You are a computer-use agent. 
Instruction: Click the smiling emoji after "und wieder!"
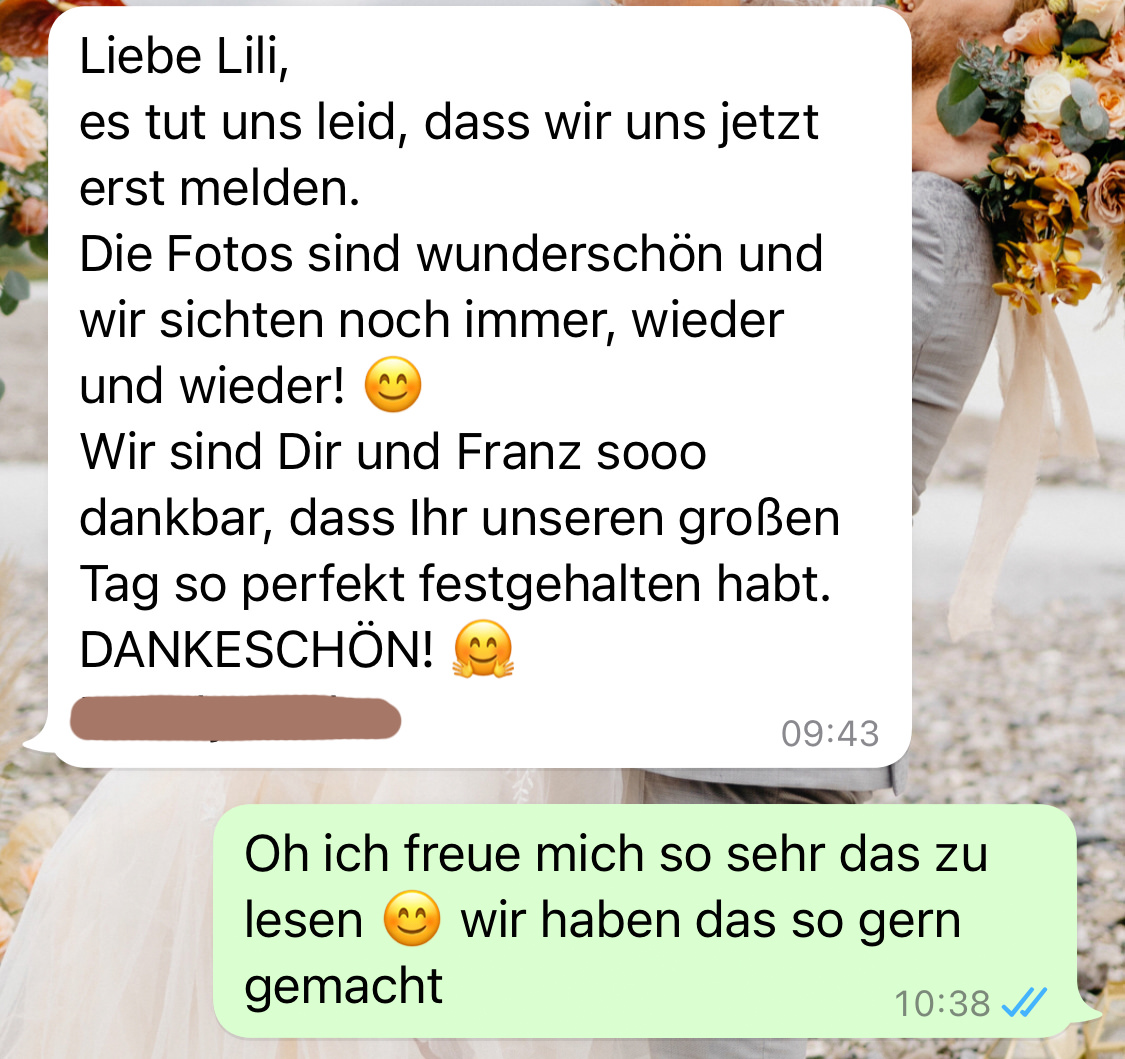(392, 385)
